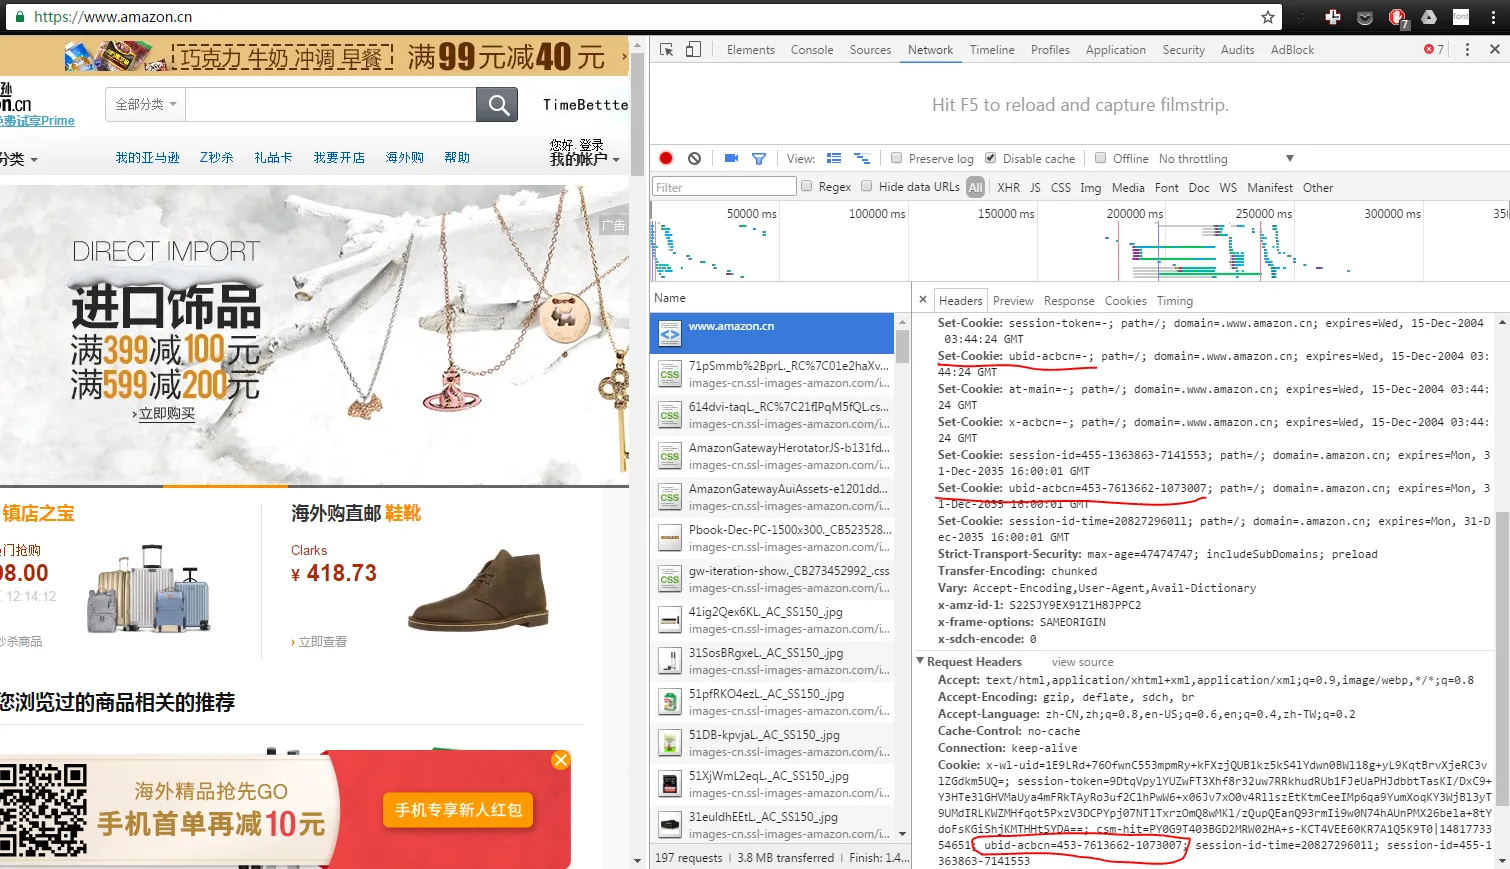Focus the Amazon search text box
1510x869 pixels.
(x=331, y=105)
